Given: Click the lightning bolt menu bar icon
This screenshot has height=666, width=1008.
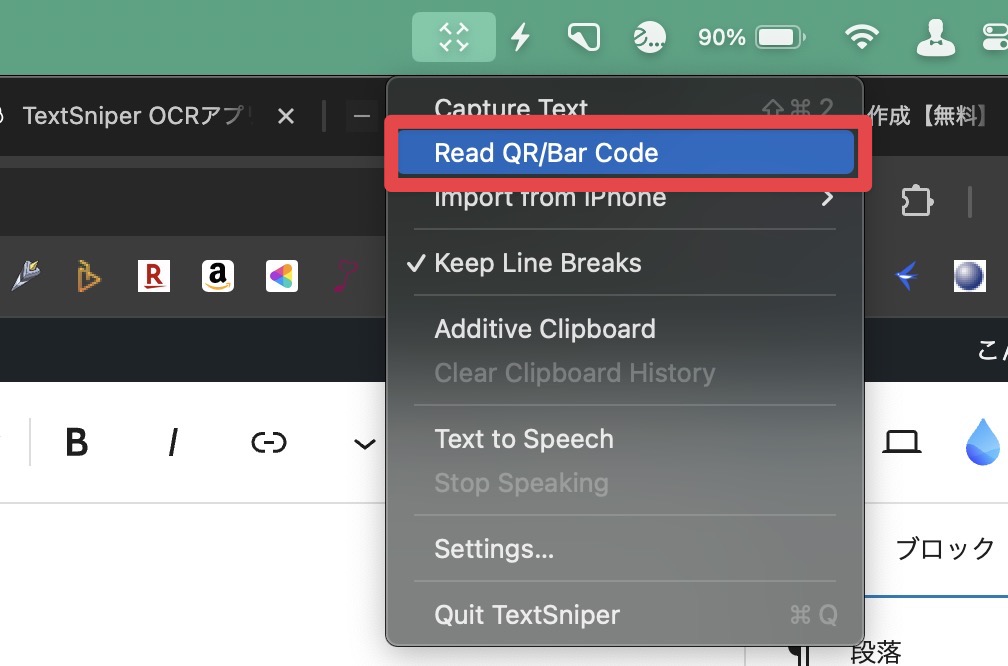Looking at the screenshot, I should pos(520,37).
